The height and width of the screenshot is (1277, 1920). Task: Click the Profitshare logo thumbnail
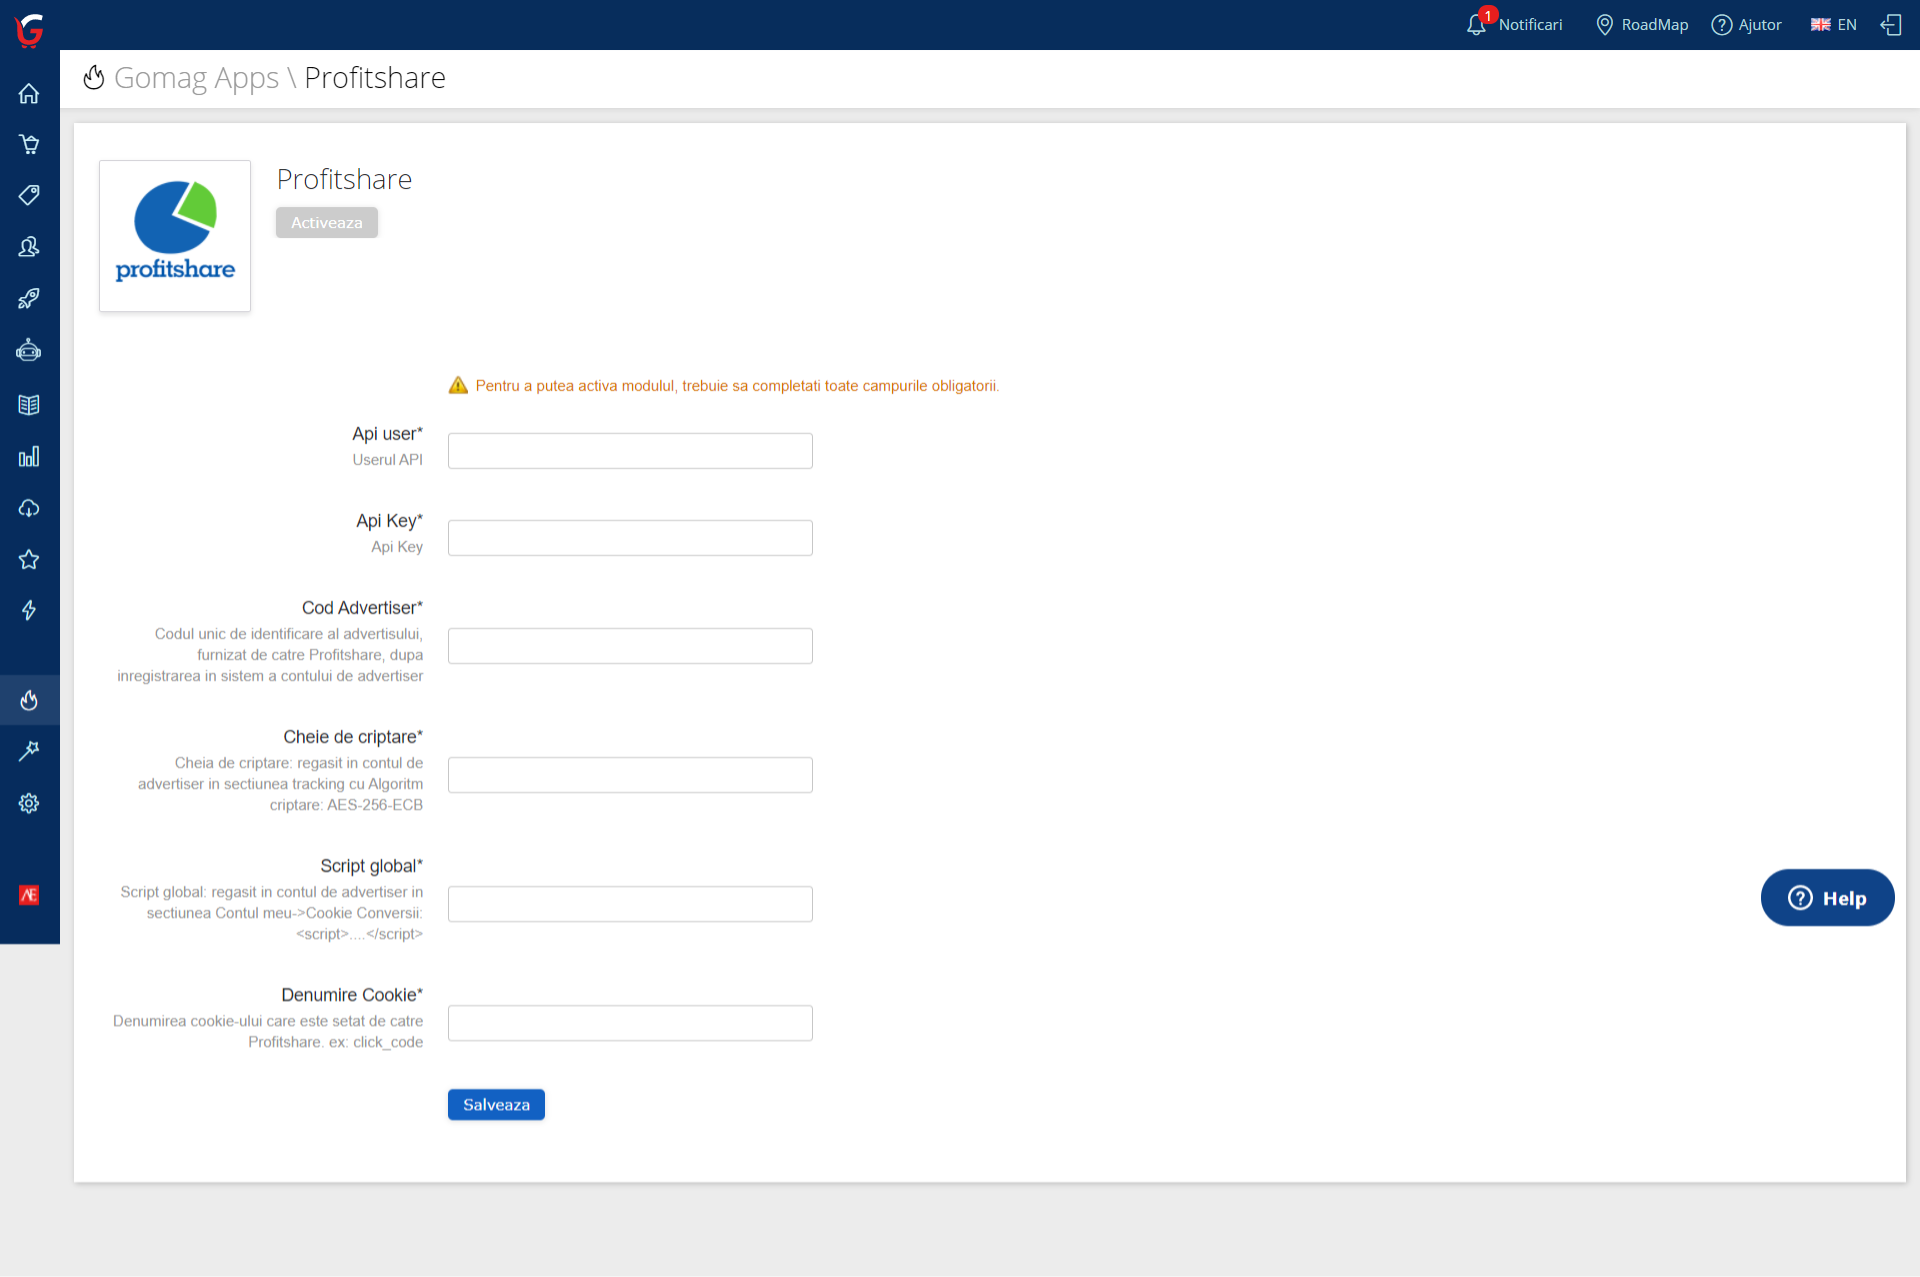[175, 236]
